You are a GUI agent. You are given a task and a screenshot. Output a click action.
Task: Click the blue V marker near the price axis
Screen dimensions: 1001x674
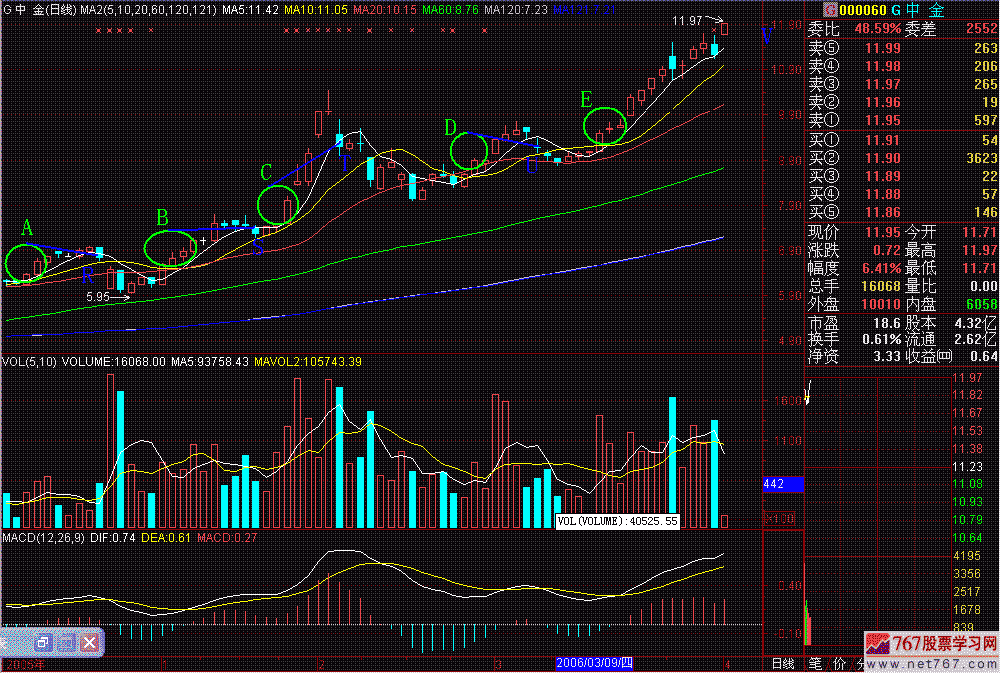click(767, 35)
